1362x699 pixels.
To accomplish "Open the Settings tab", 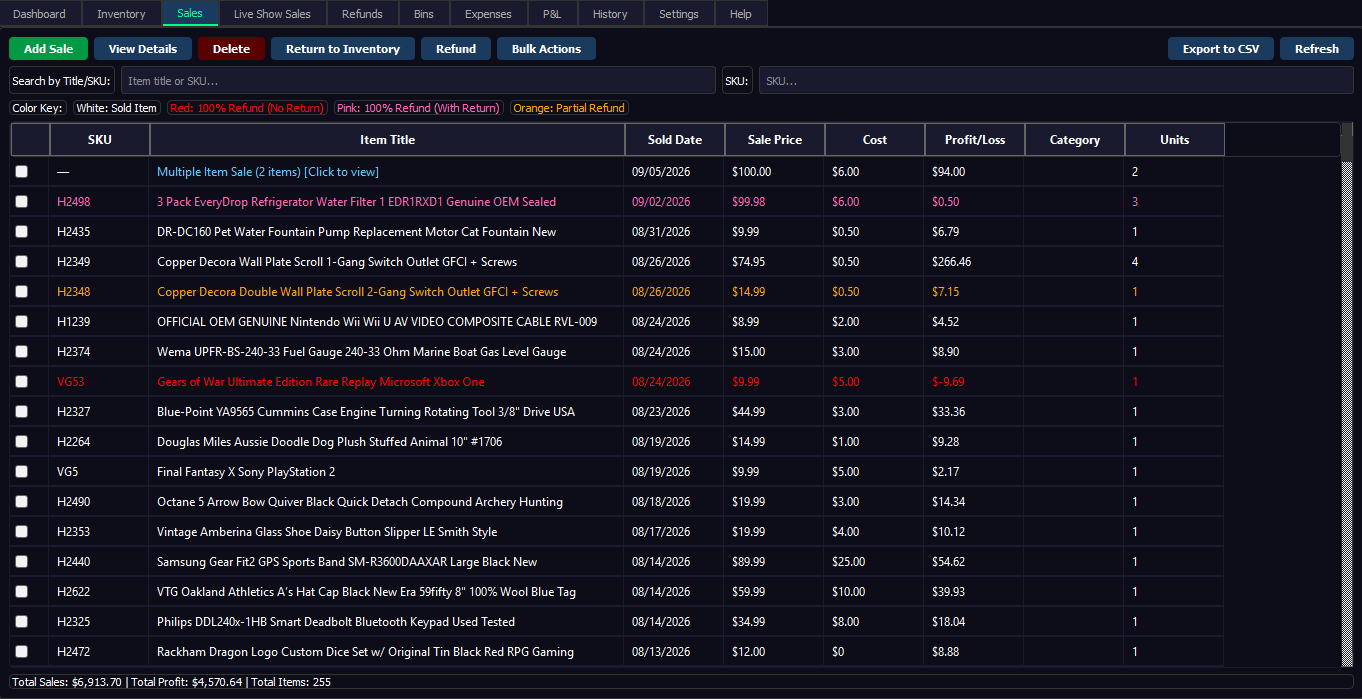I will 679,14.
